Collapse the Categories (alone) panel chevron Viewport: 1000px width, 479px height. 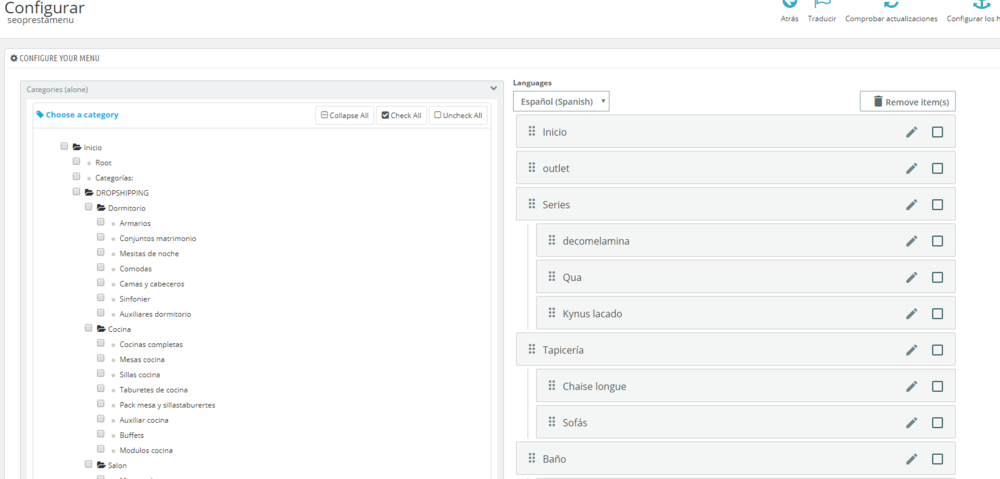(x=493, y=89)
